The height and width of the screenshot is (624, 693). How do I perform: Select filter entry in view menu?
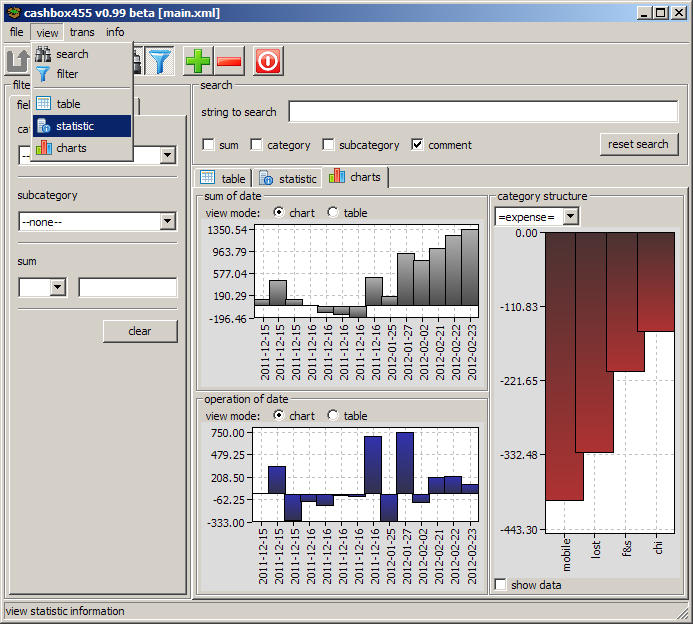click(67, 74)
